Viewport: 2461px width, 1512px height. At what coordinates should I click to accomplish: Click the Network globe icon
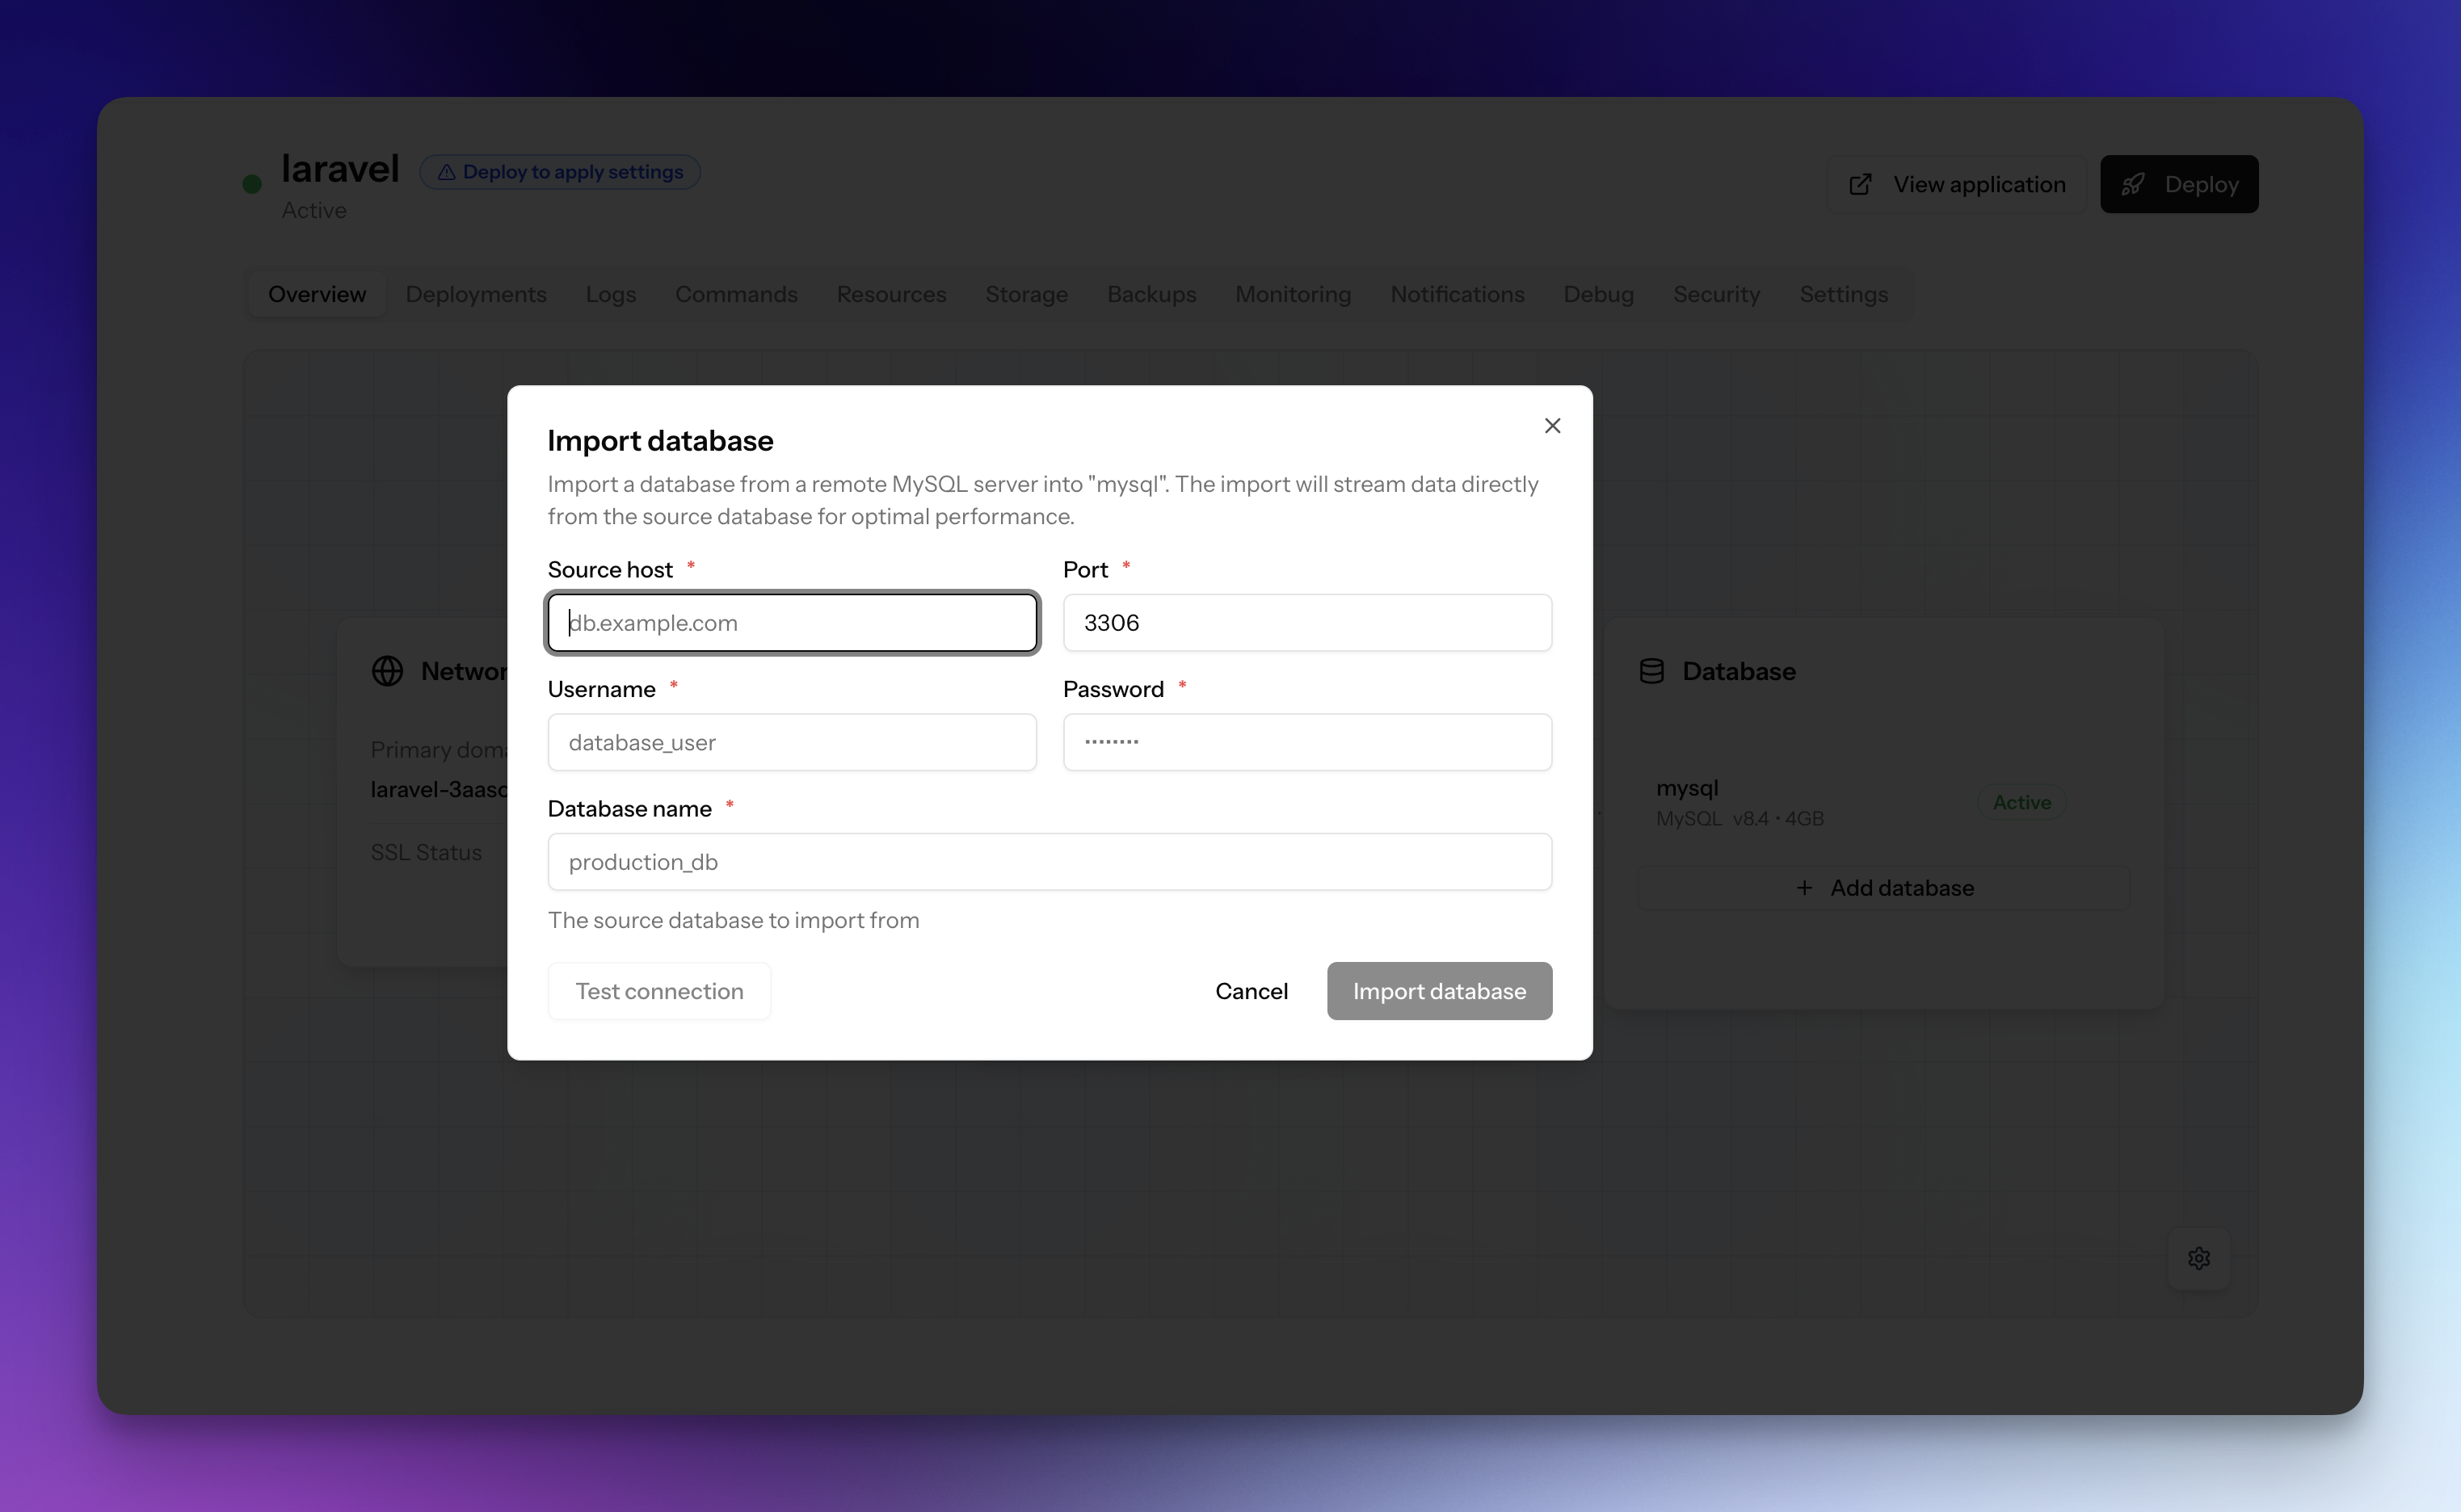click(x=387, y=671)
